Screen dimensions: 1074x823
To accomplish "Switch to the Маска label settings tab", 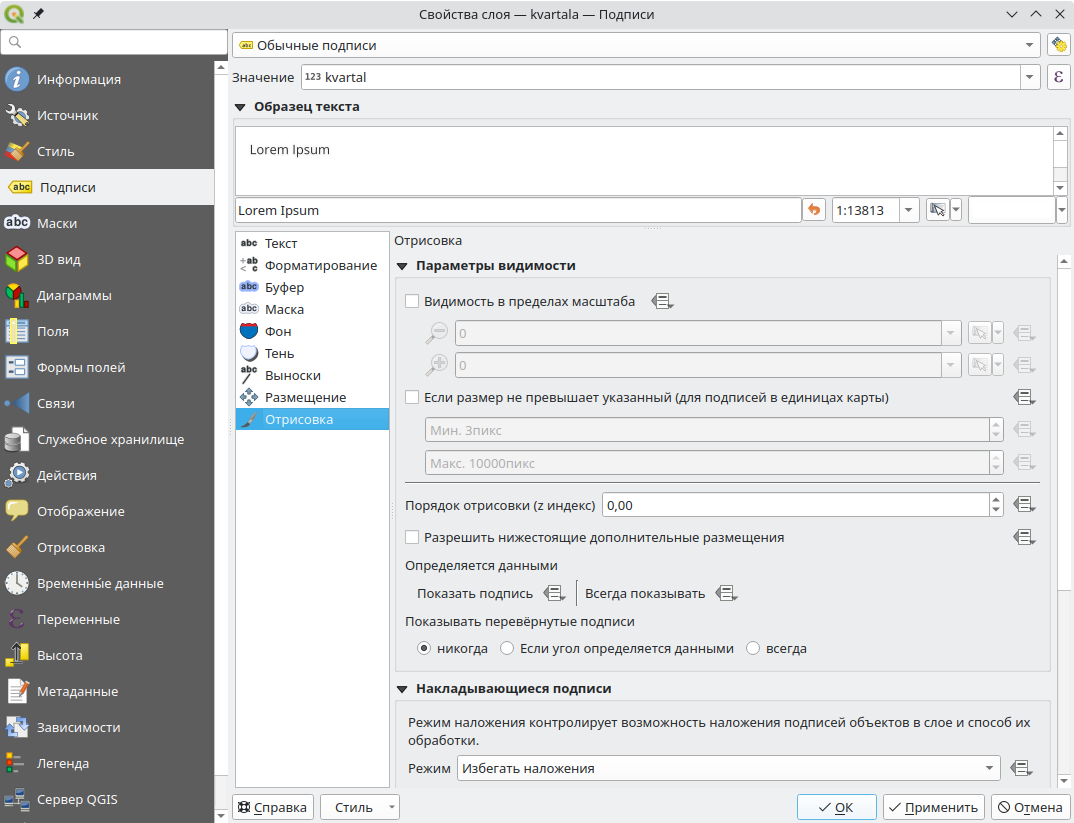I will [x=312, y=309].
